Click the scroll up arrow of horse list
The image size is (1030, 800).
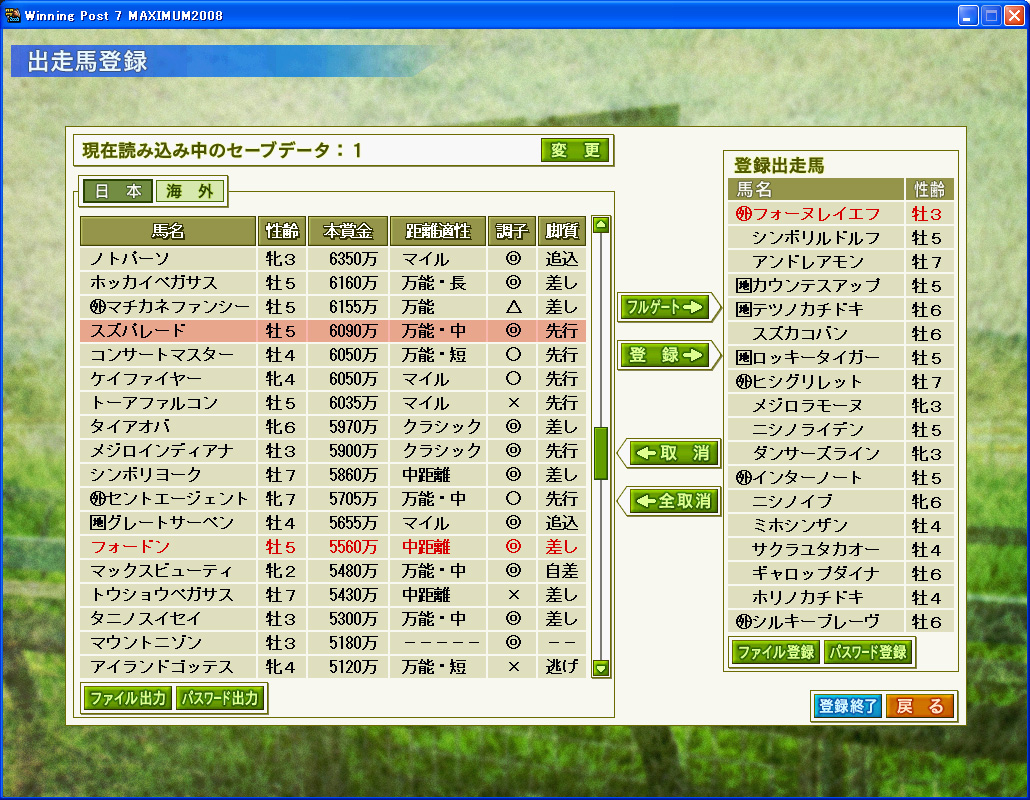pyautogui.click(x=600, y=225)
